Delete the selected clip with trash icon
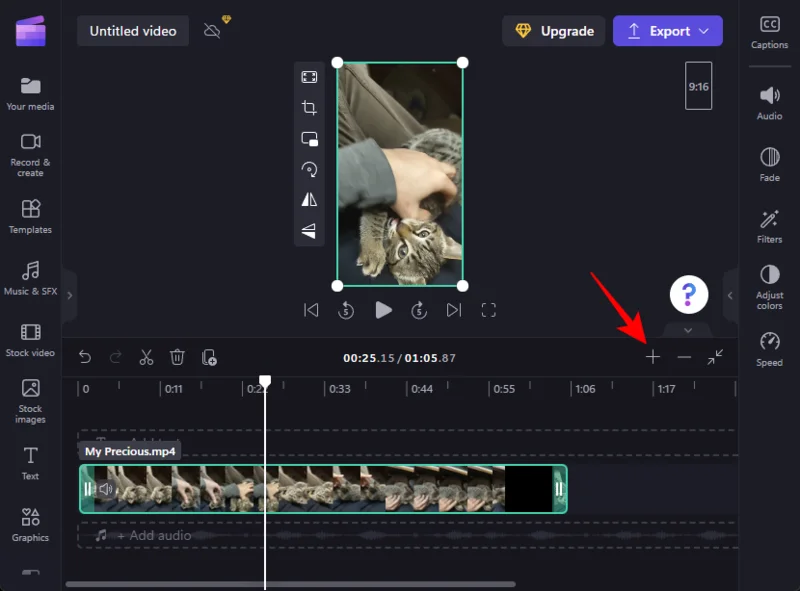This screenshot has height=591, width=800. pyautogui.click(x=178, y=357)
